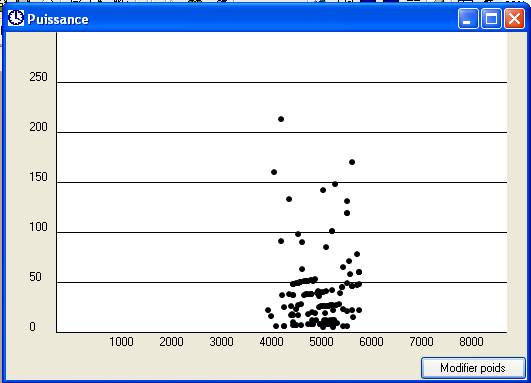Click the Modifier poids button
Screen dimensions: 531x383
[x=473, y=368]
